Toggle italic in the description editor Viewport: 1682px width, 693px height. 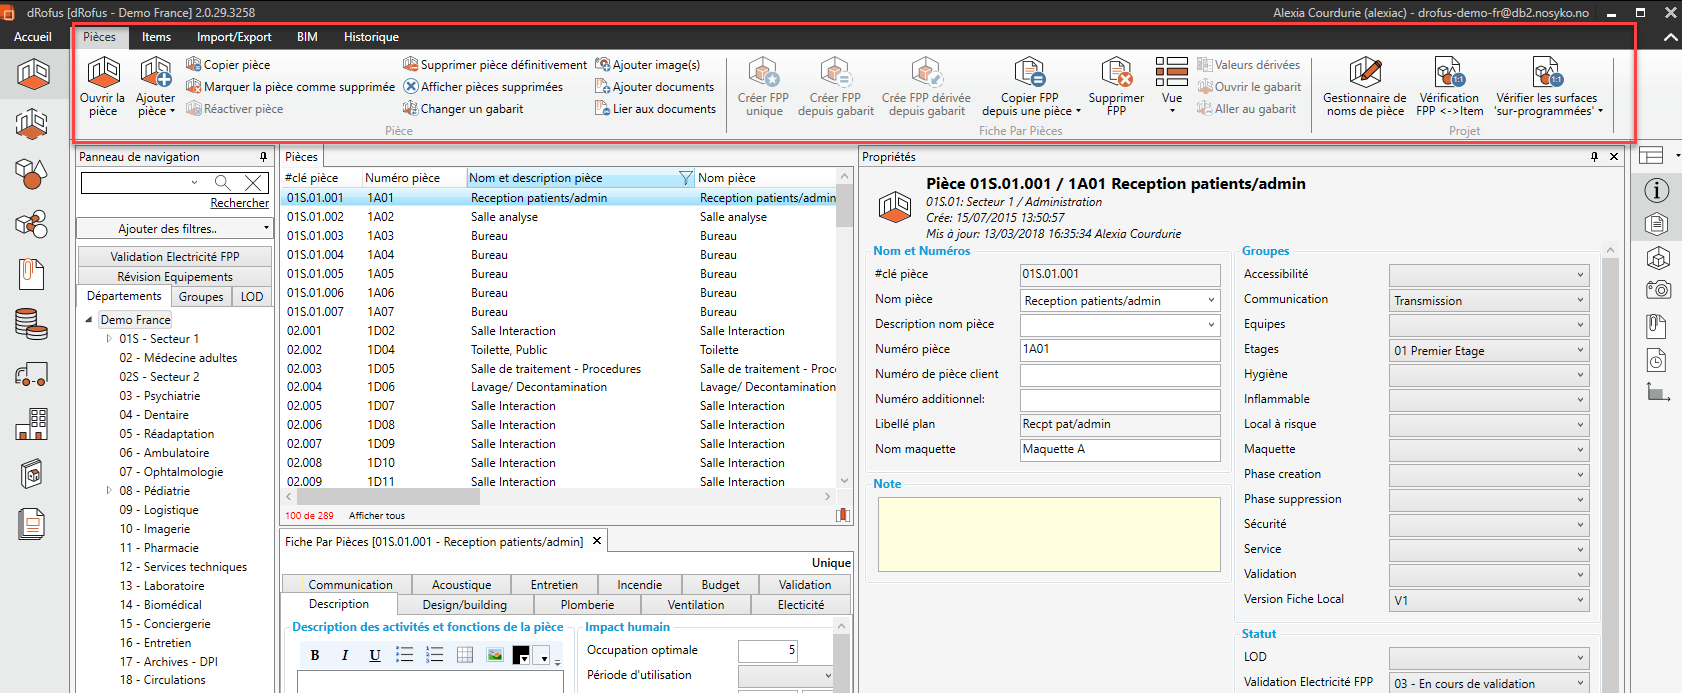tap(345, 655)
